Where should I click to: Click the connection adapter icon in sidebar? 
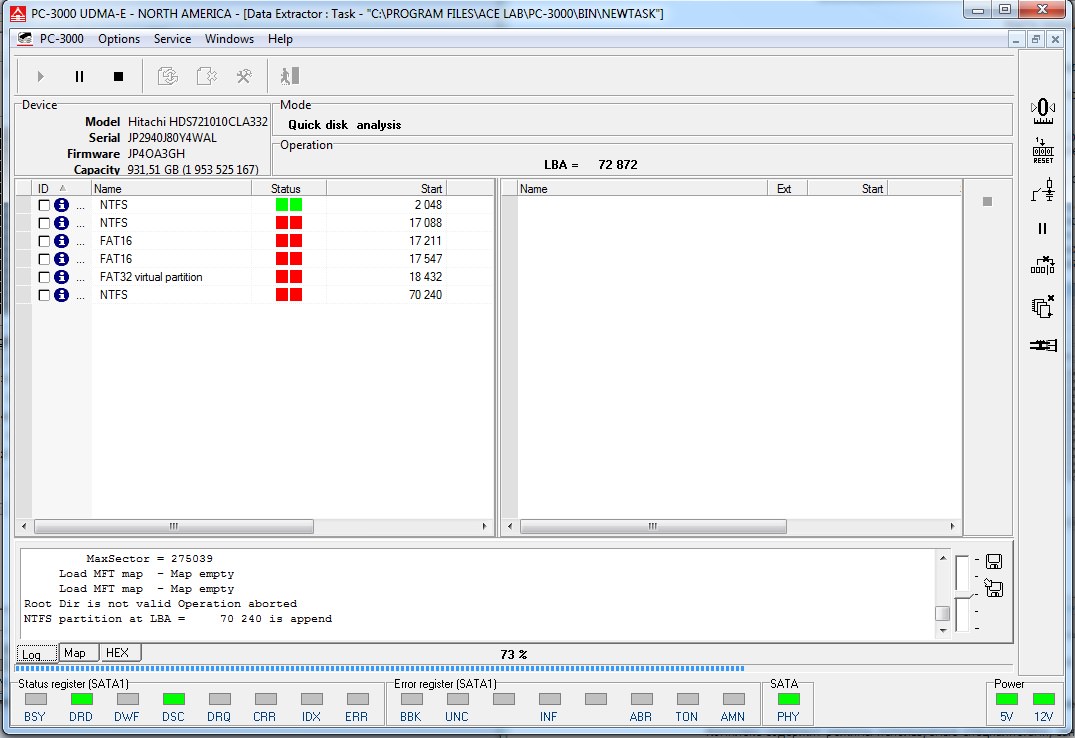[x=1043, y=345]
